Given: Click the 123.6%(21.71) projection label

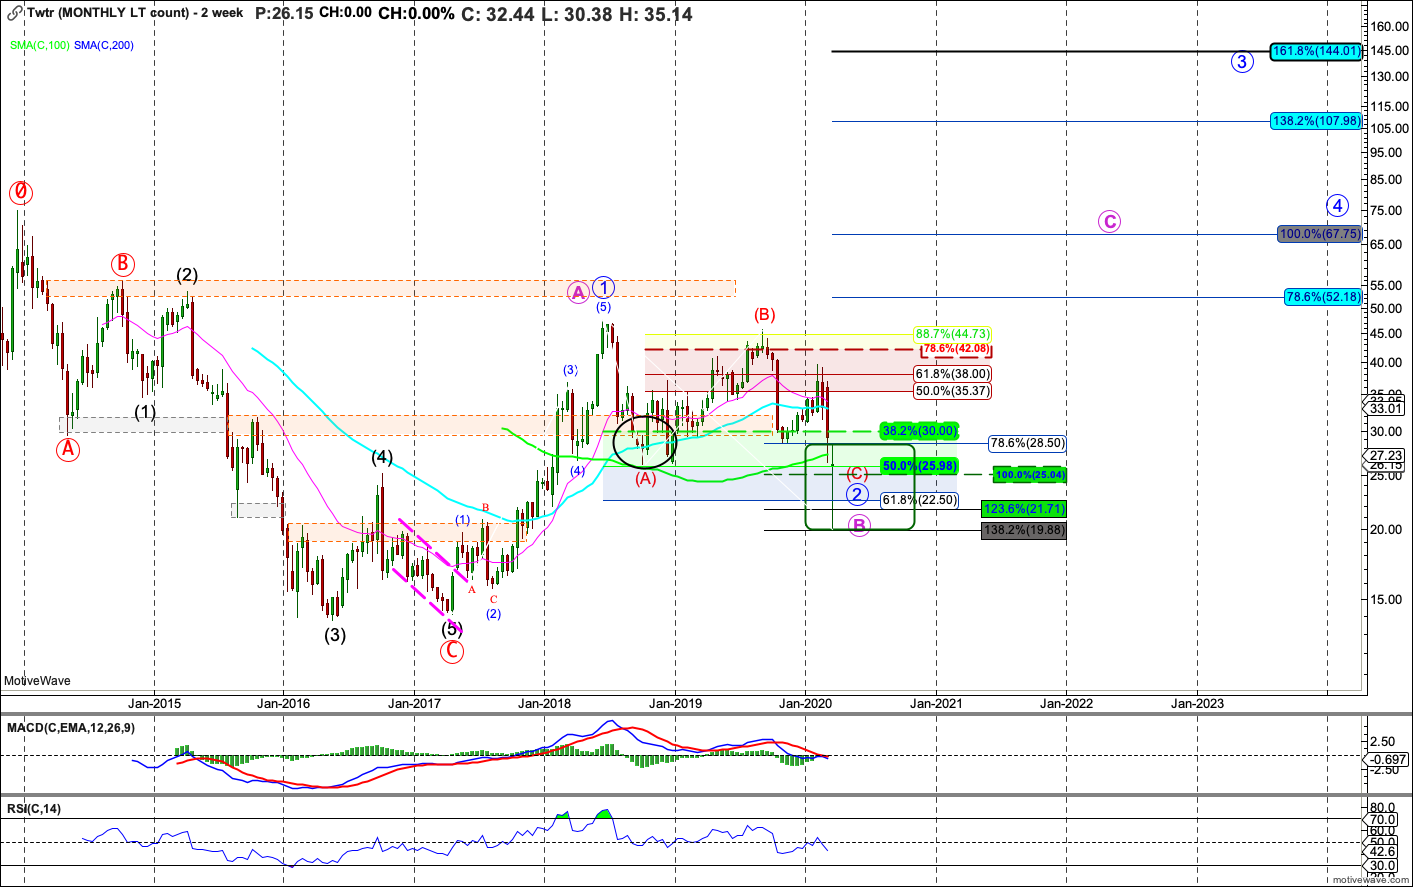Looking at the screenshot, I should click(x=1024, y=509).
